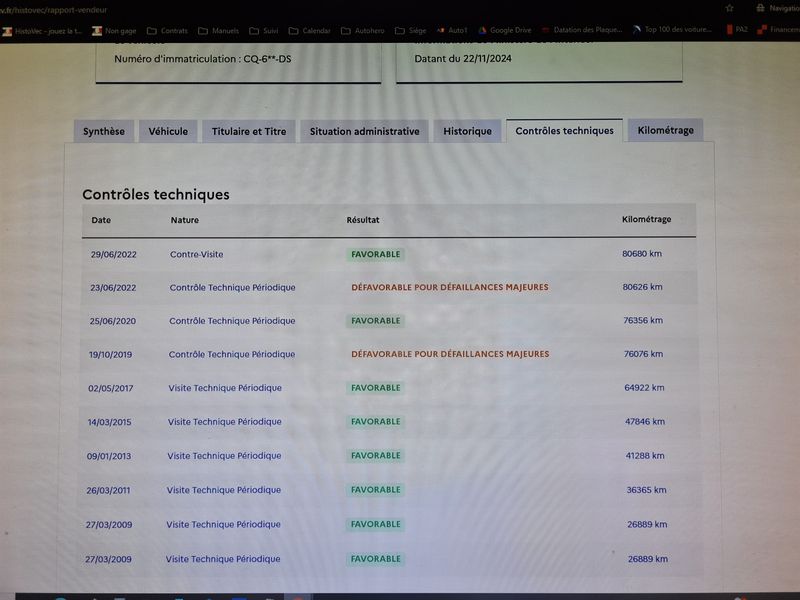Open the Auto1 bookmark
This screenshot has height=600, width=800.
click(x=452, y=31)
